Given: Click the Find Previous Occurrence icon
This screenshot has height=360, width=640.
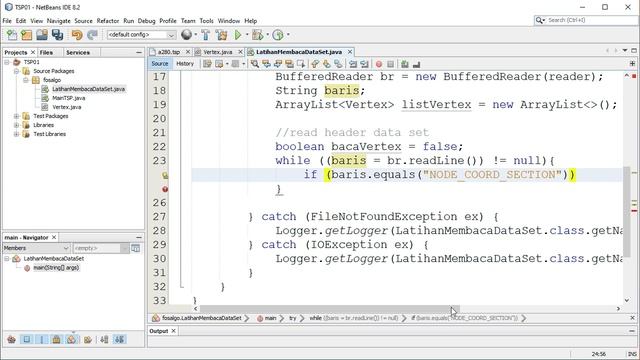Looking at the screenshot, I should pyautogui.click(x=267, y=64).
